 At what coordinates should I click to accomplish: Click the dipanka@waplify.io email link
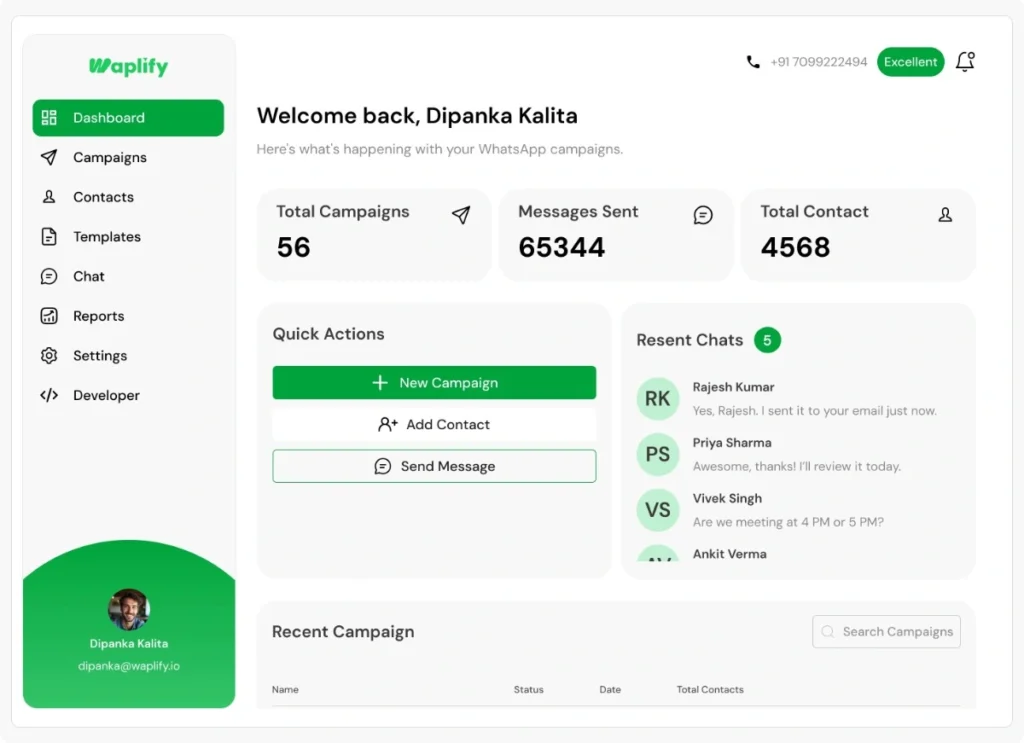tap(129, 666)
